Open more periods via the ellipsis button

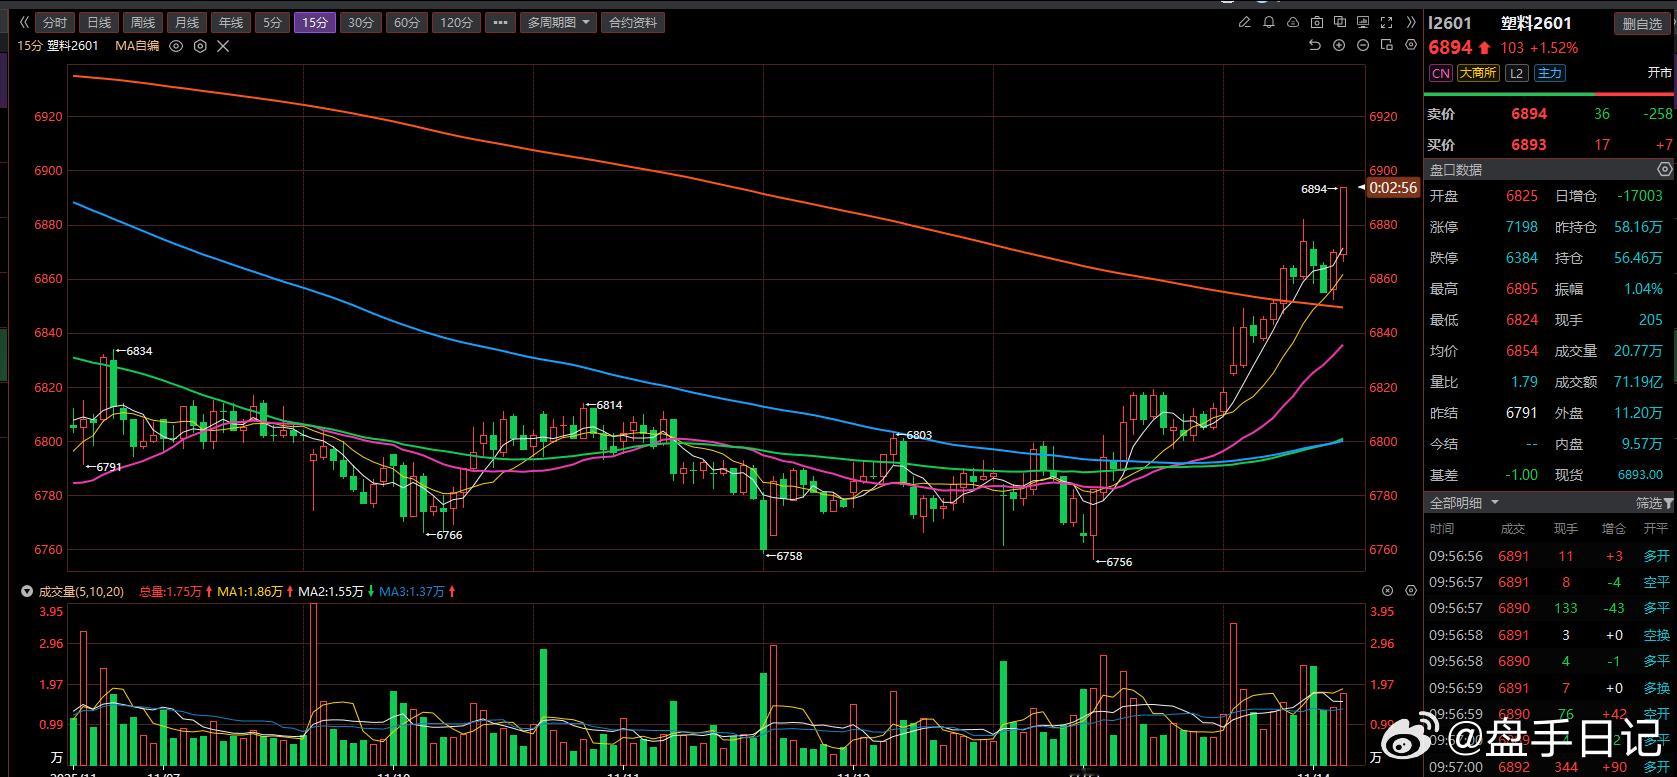[x=501, y=22]
